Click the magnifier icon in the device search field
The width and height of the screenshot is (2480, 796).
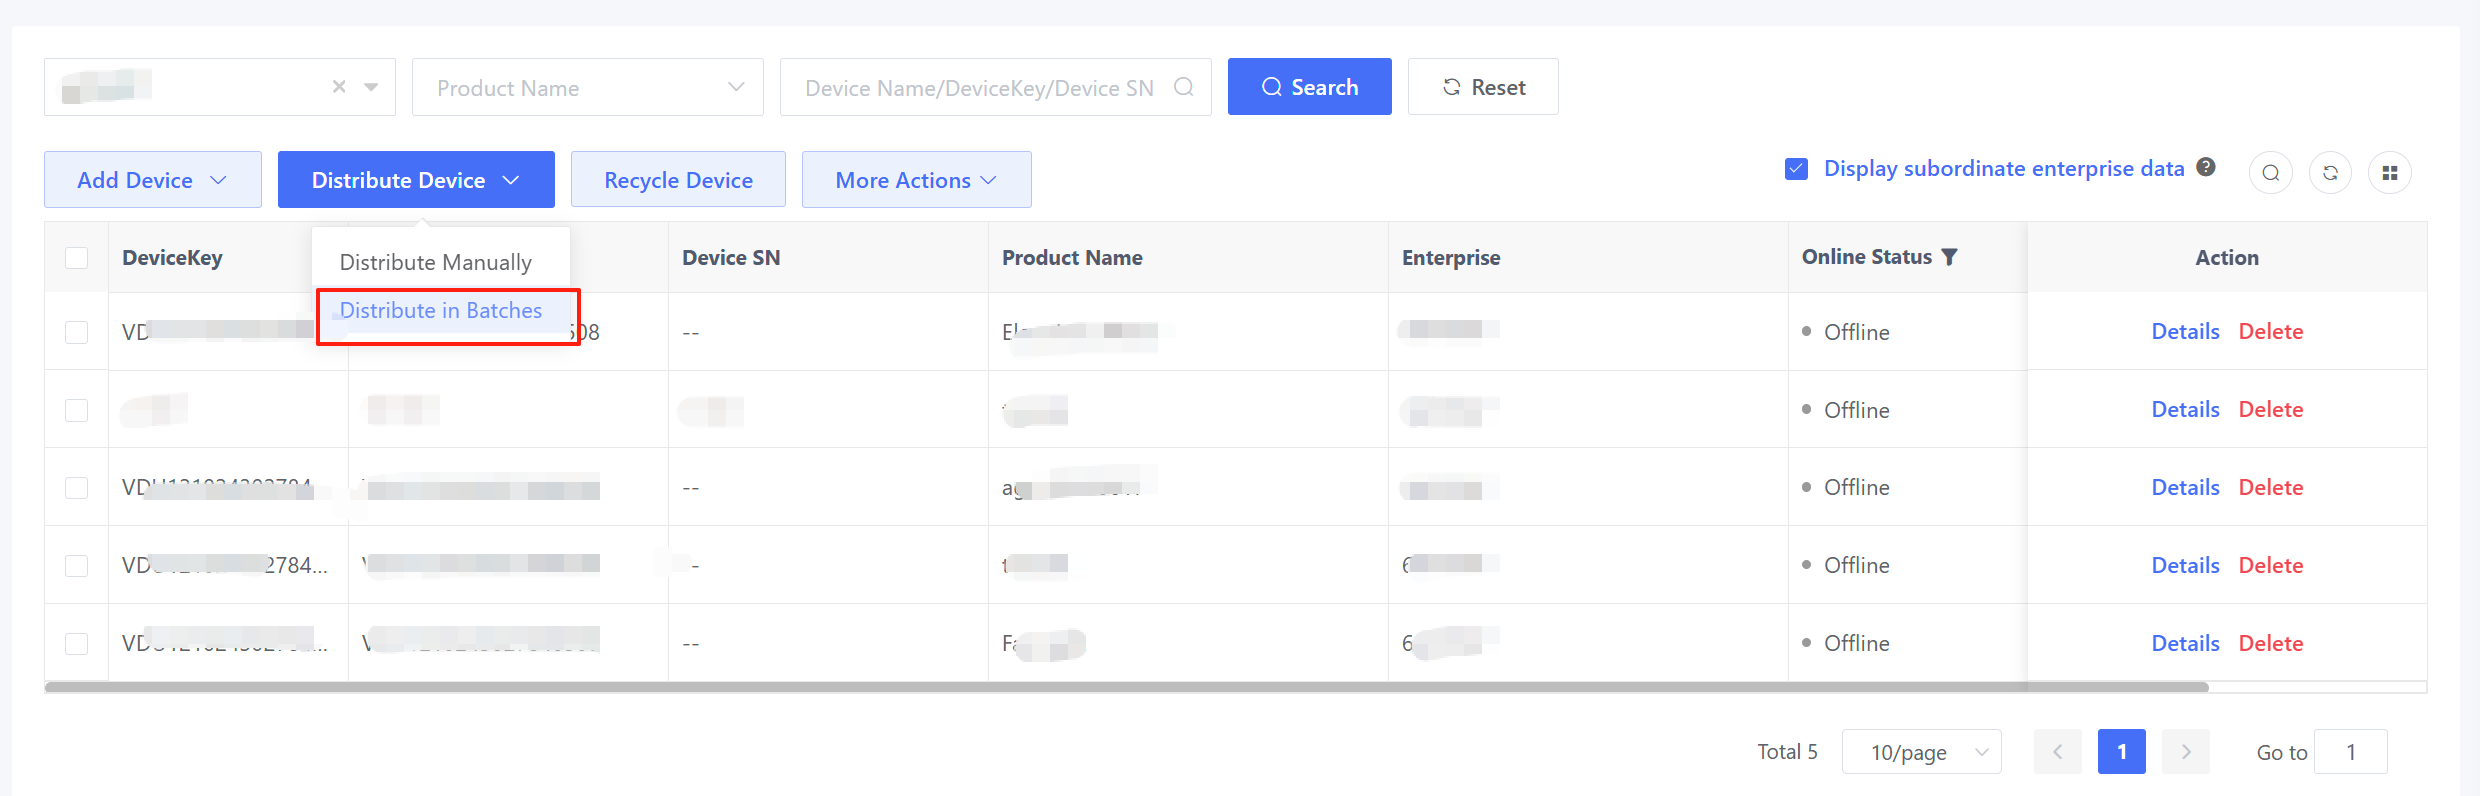click(1184, 87)
